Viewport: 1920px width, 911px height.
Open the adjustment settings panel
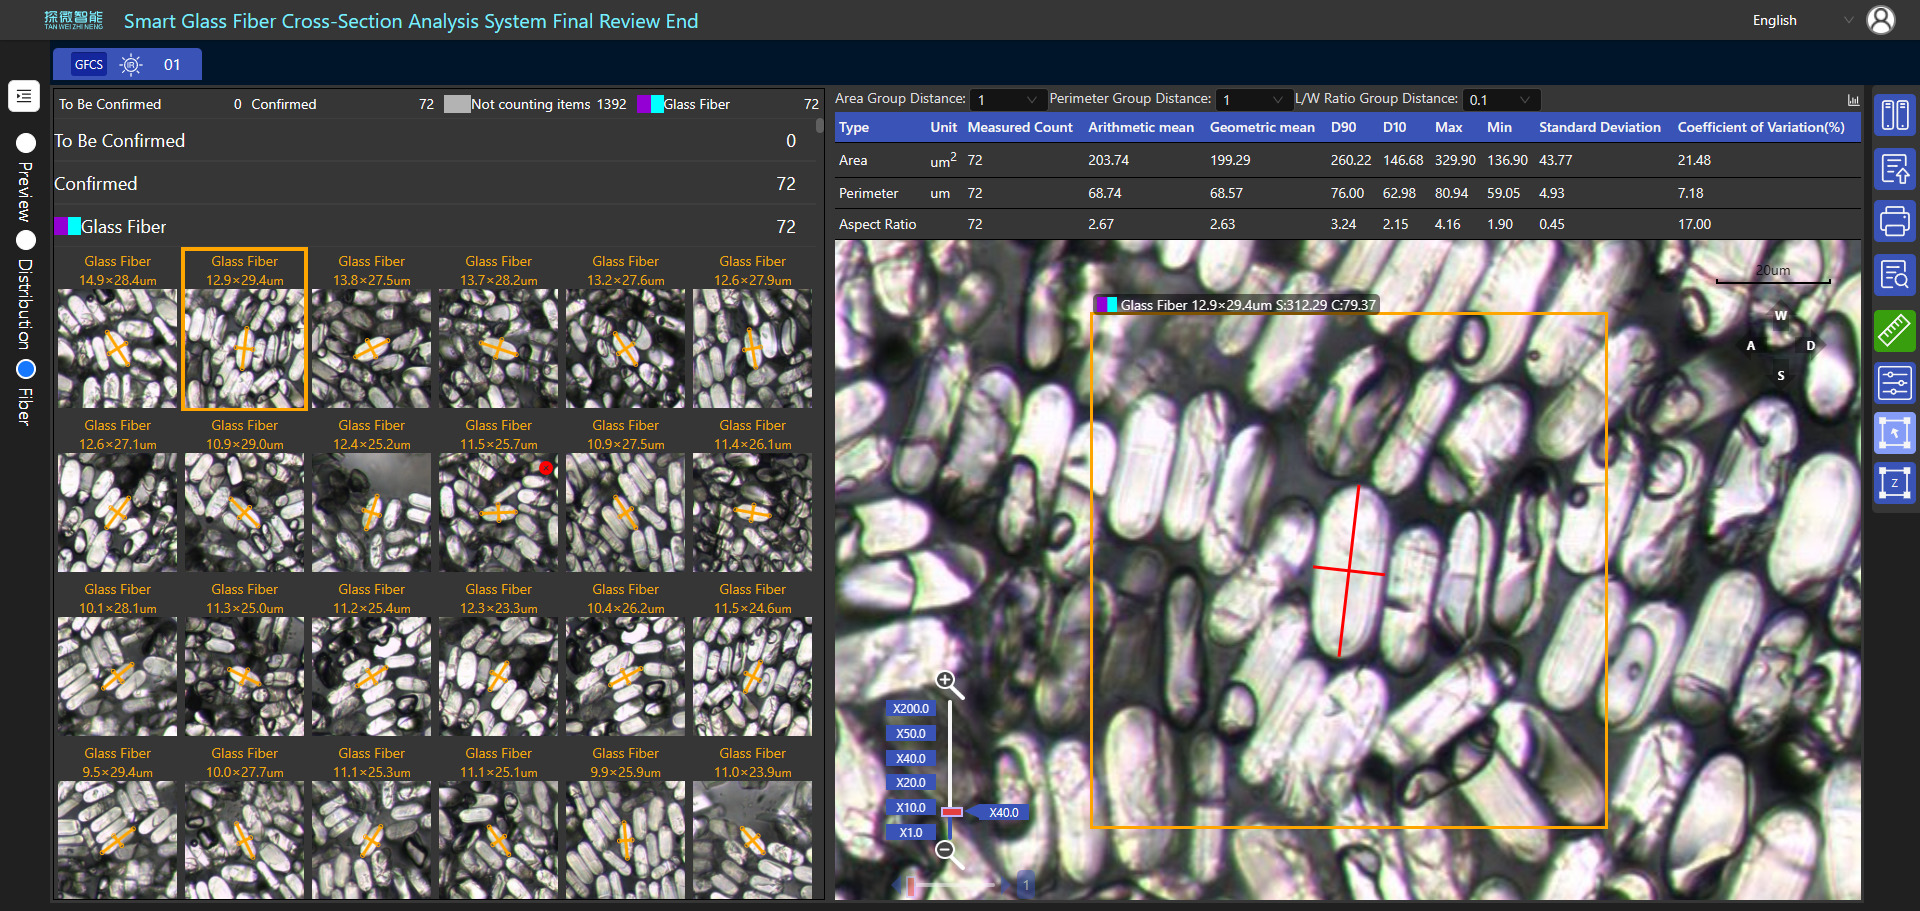click(1894, 383)
